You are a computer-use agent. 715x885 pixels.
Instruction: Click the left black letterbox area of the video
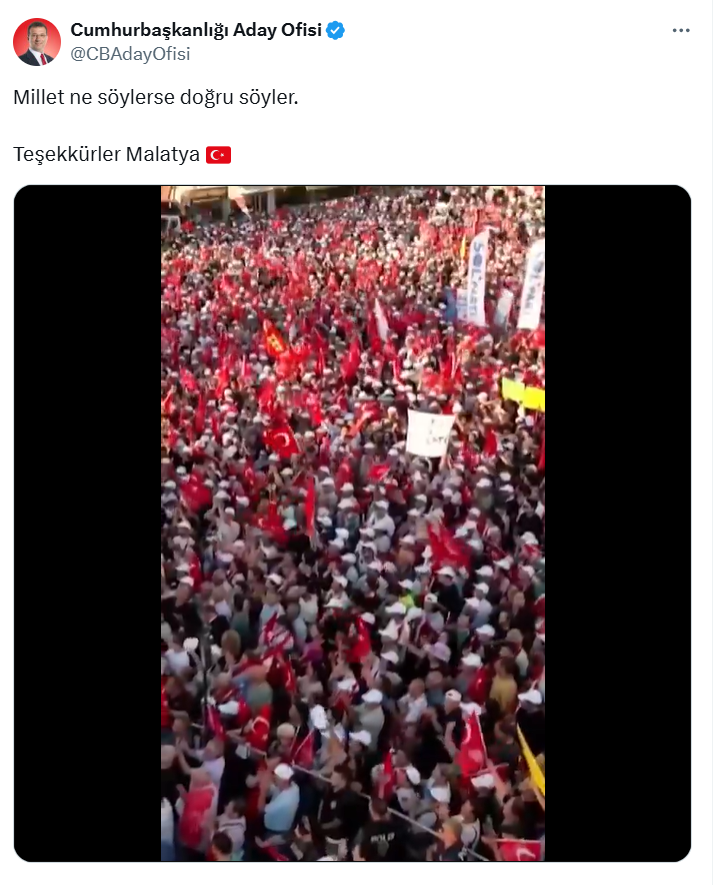87,523
